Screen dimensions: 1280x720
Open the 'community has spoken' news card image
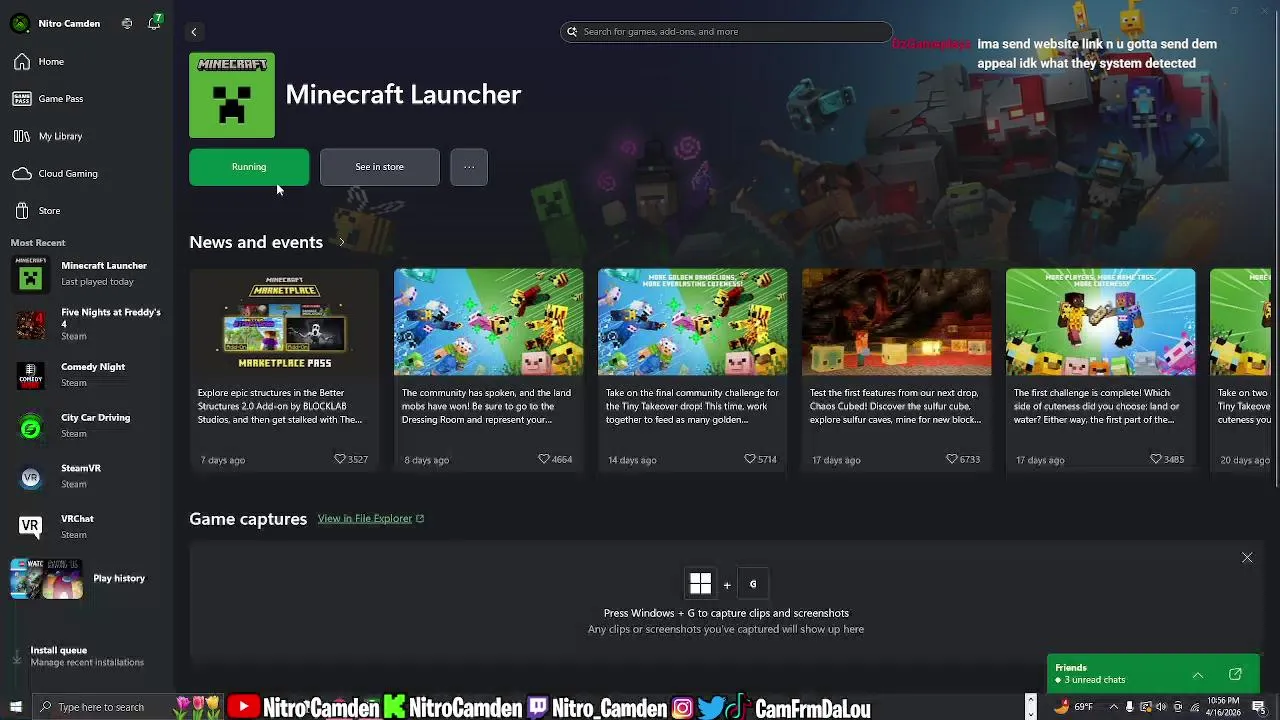[x=488, y=322]
